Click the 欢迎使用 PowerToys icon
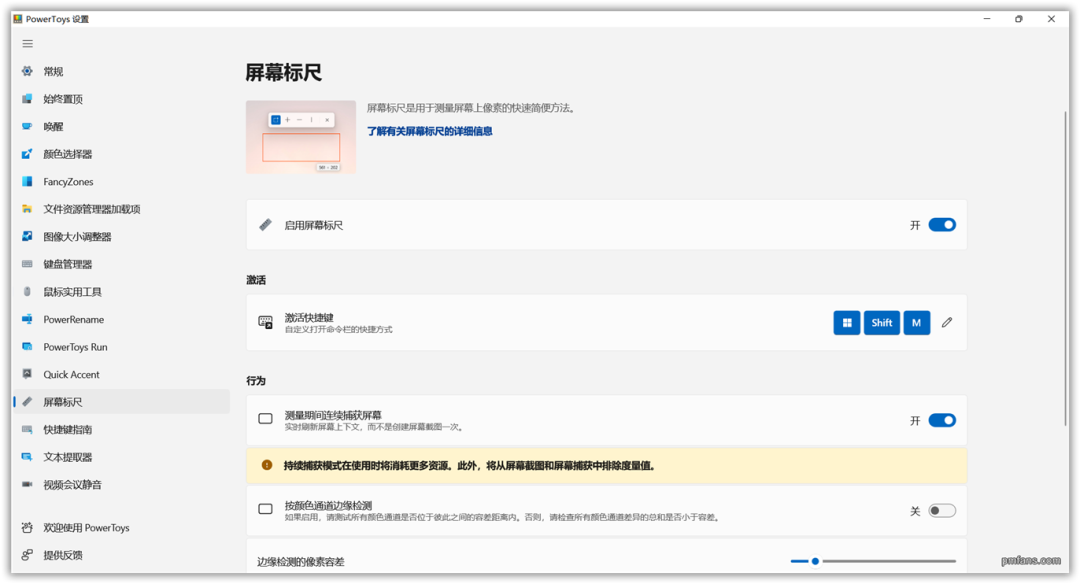The image size is (1080, 584). [x=27, y=528]
